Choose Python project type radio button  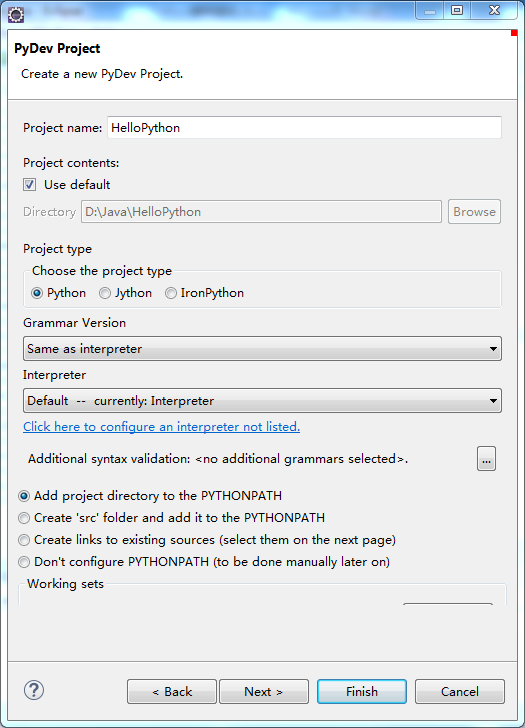pos(37,293)
